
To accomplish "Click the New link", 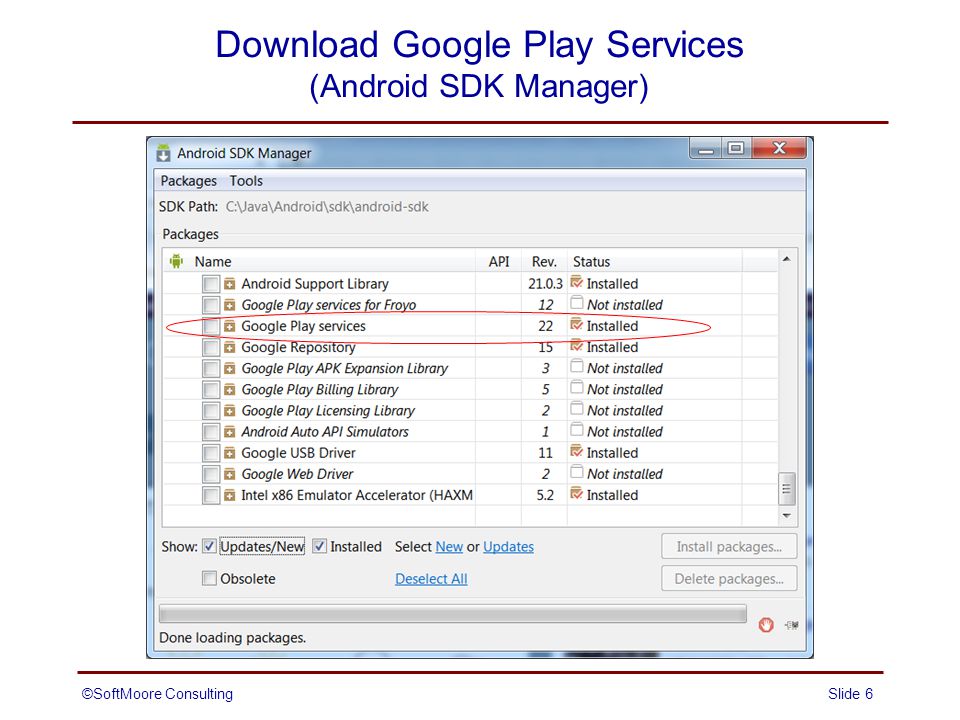I will pyautogui.click(x=449, y=547).
